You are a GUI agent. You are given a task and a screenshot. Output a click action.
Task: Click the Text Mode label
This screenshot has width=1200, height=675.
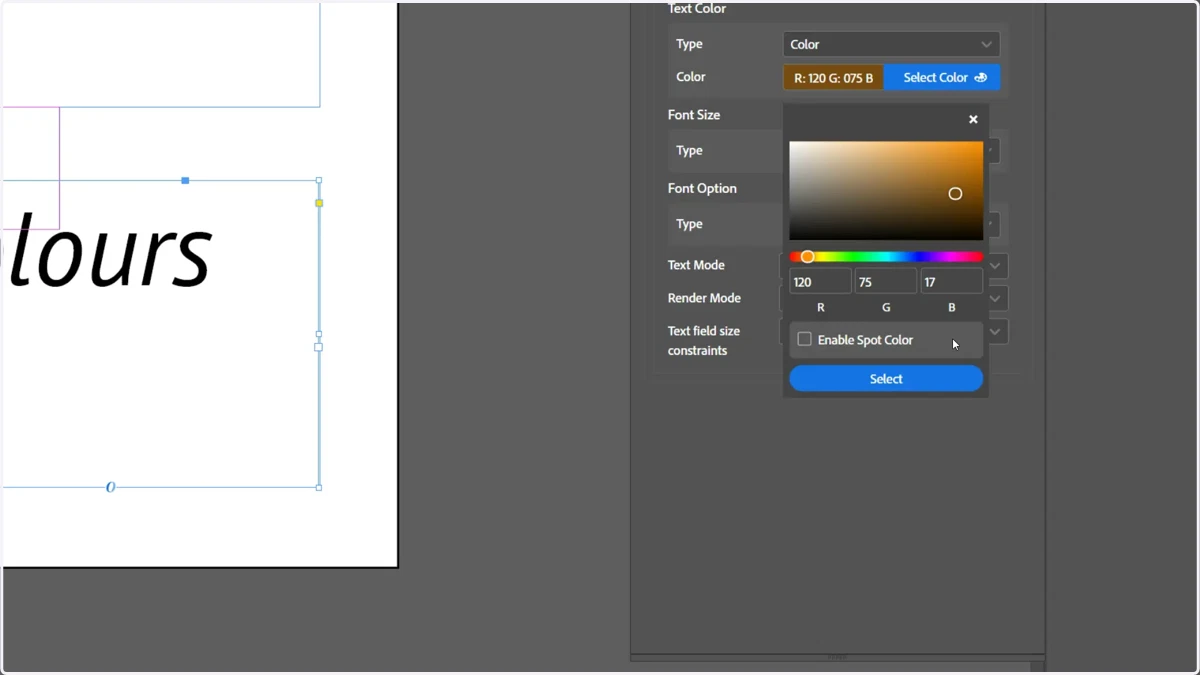tap(696, 265)
